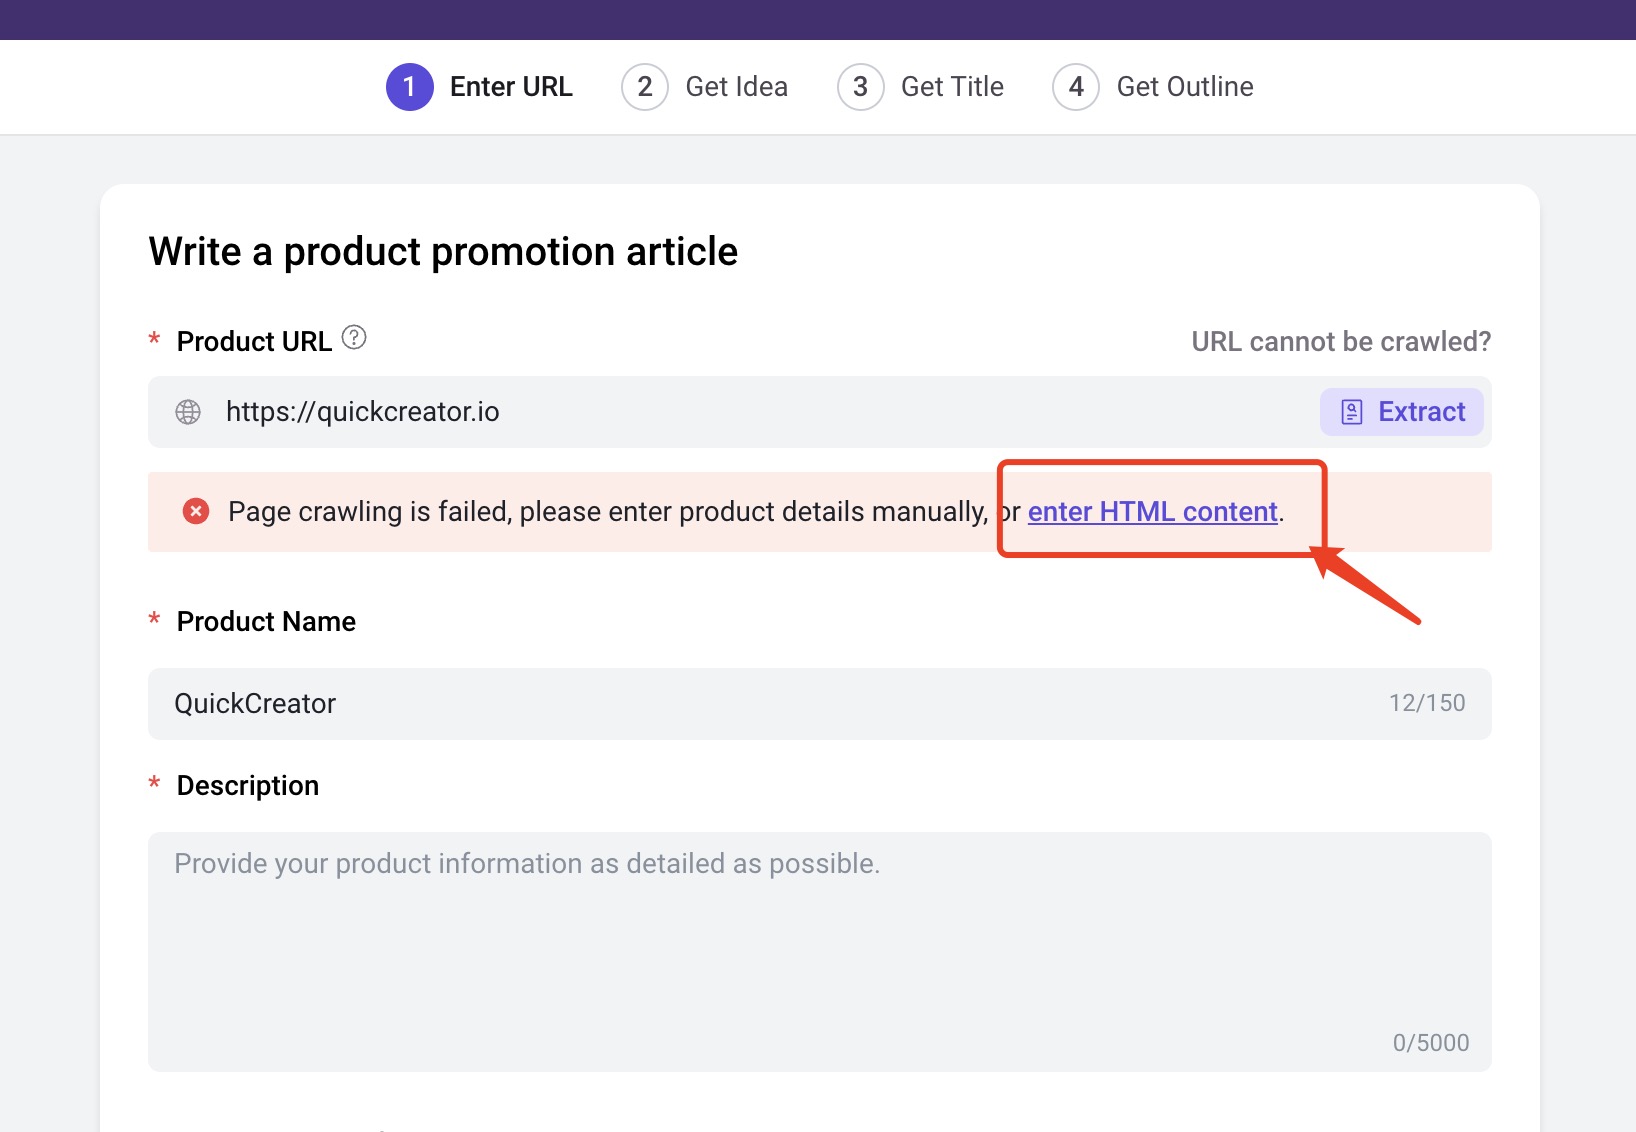Focus the Description text area
Viewport: 1636px width, 1132px height.
(x=820, y=952)
